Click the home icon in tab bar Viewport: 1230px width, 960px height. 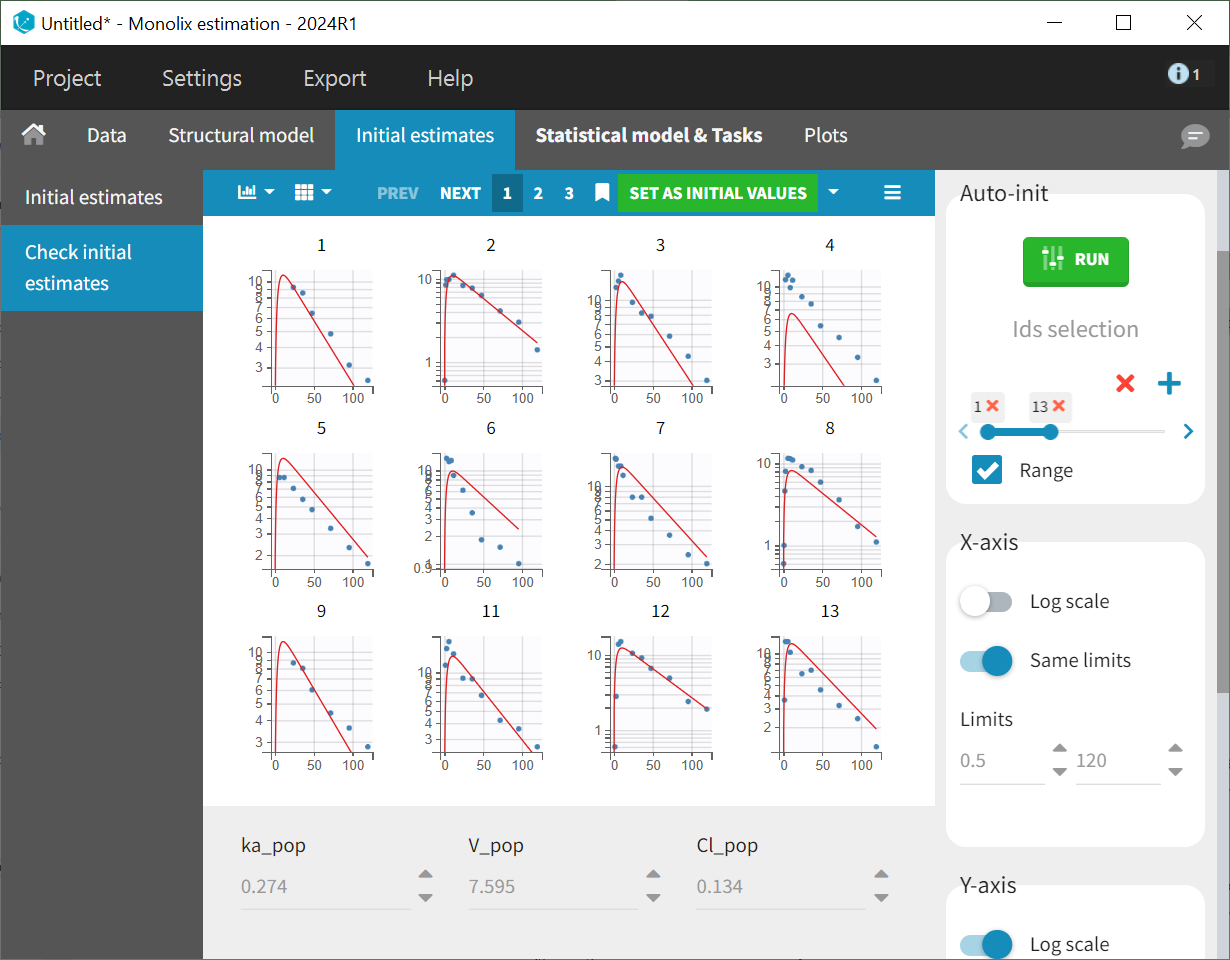[34, 135]
